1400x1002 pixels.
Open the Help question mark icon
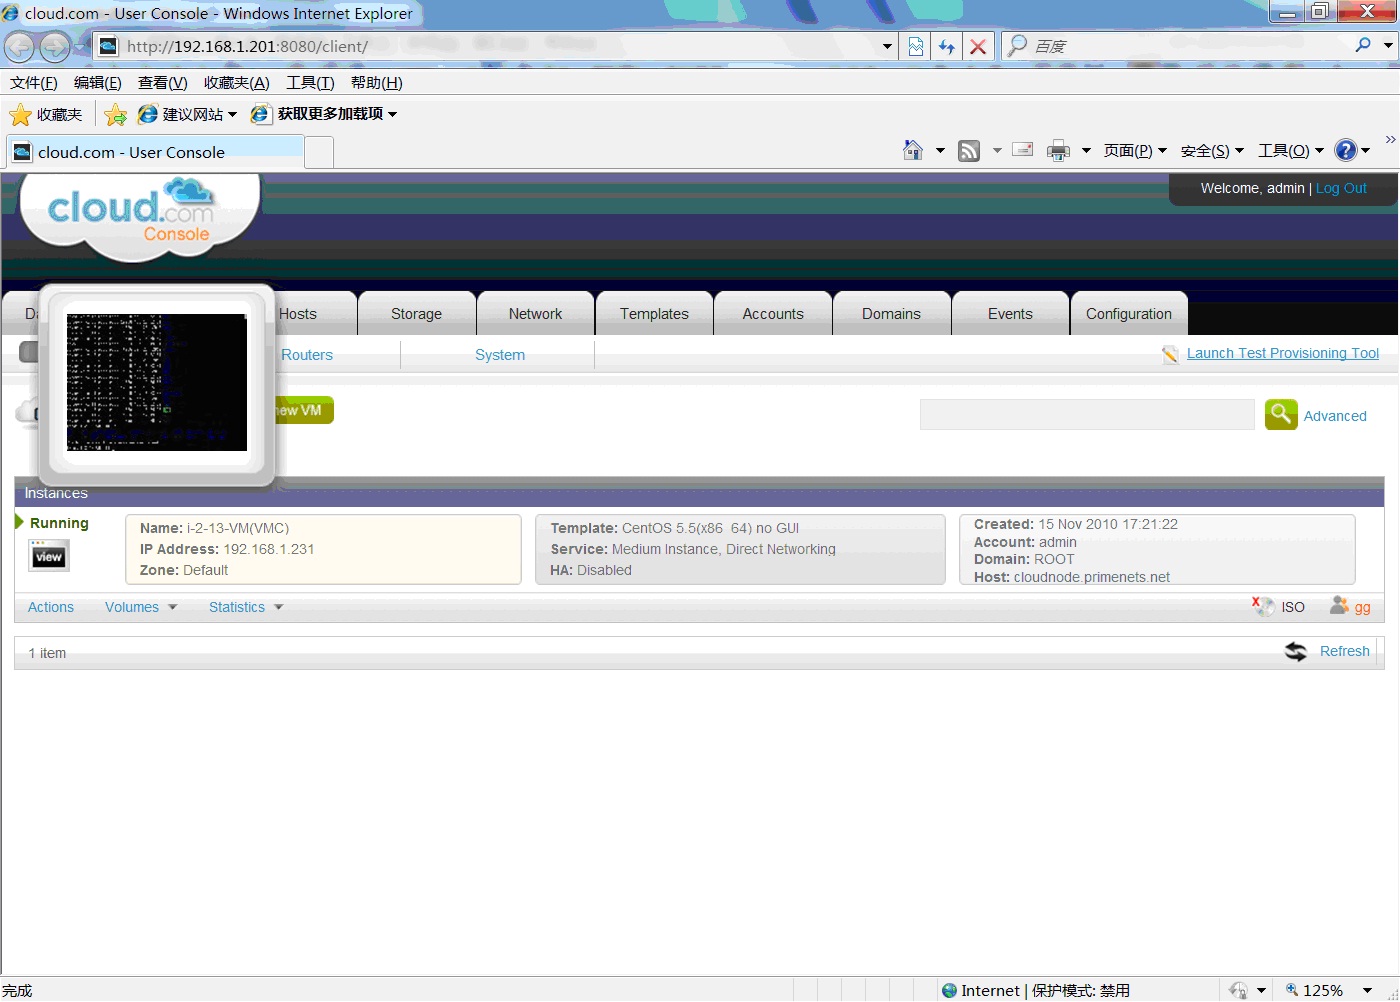click(x=1346, y=150)
